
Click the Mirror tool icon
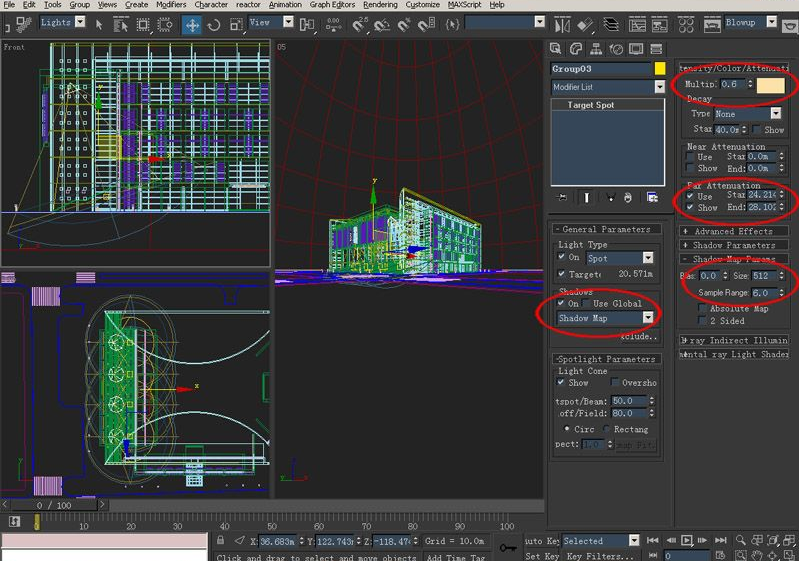point(562,24)
